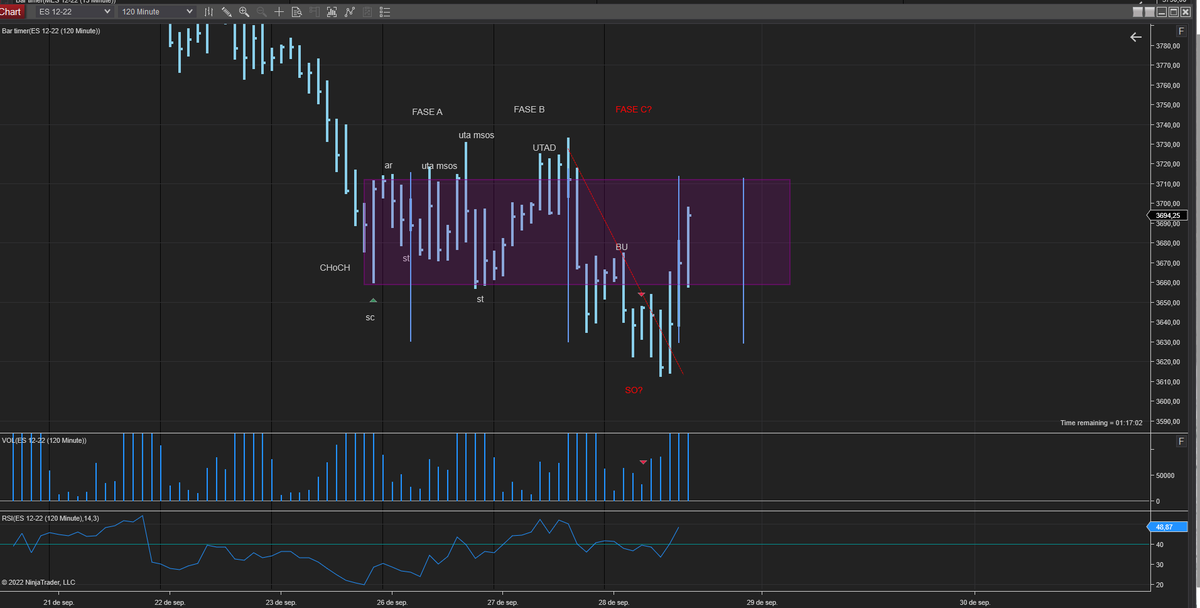Click the 3600,00 price axis label

1169,401
